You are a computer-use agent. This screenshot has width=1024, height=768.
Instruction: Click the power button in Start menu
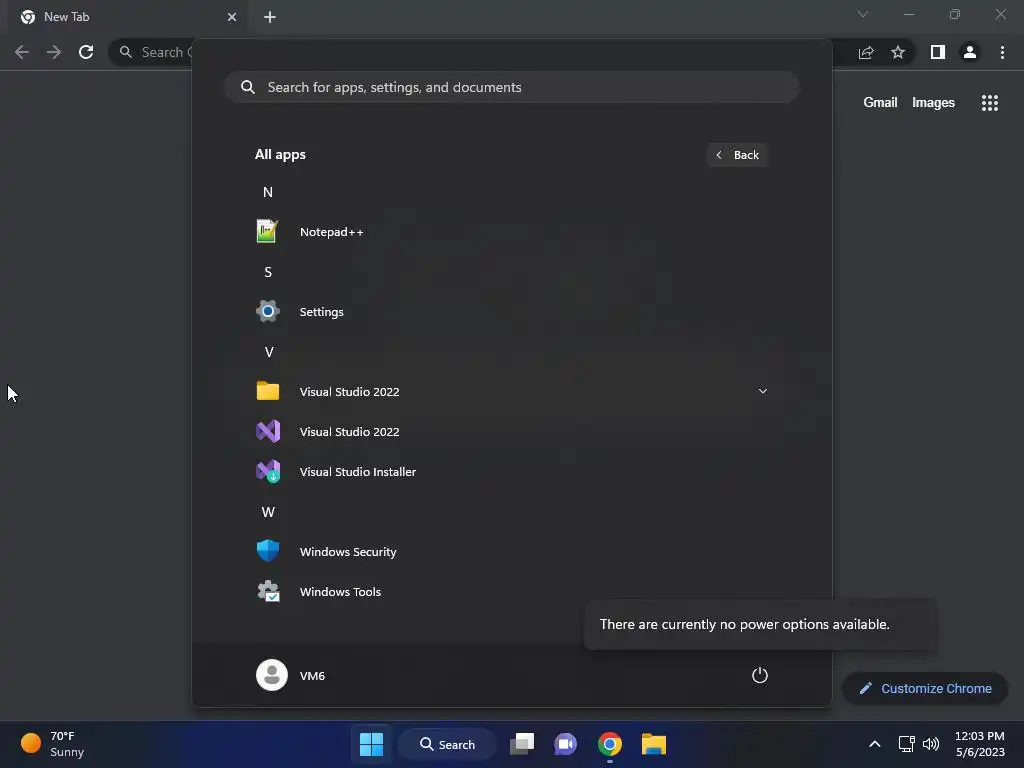[760, 675]
